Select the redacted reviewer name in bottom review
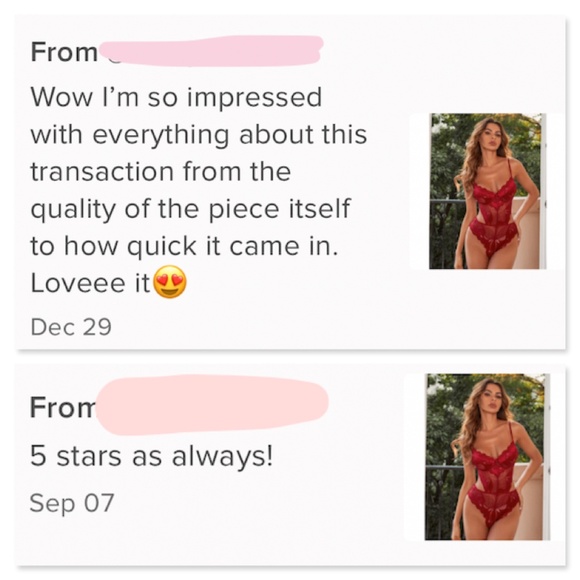The height and width of the screenshot is (580, 580). tap(213, 405)
